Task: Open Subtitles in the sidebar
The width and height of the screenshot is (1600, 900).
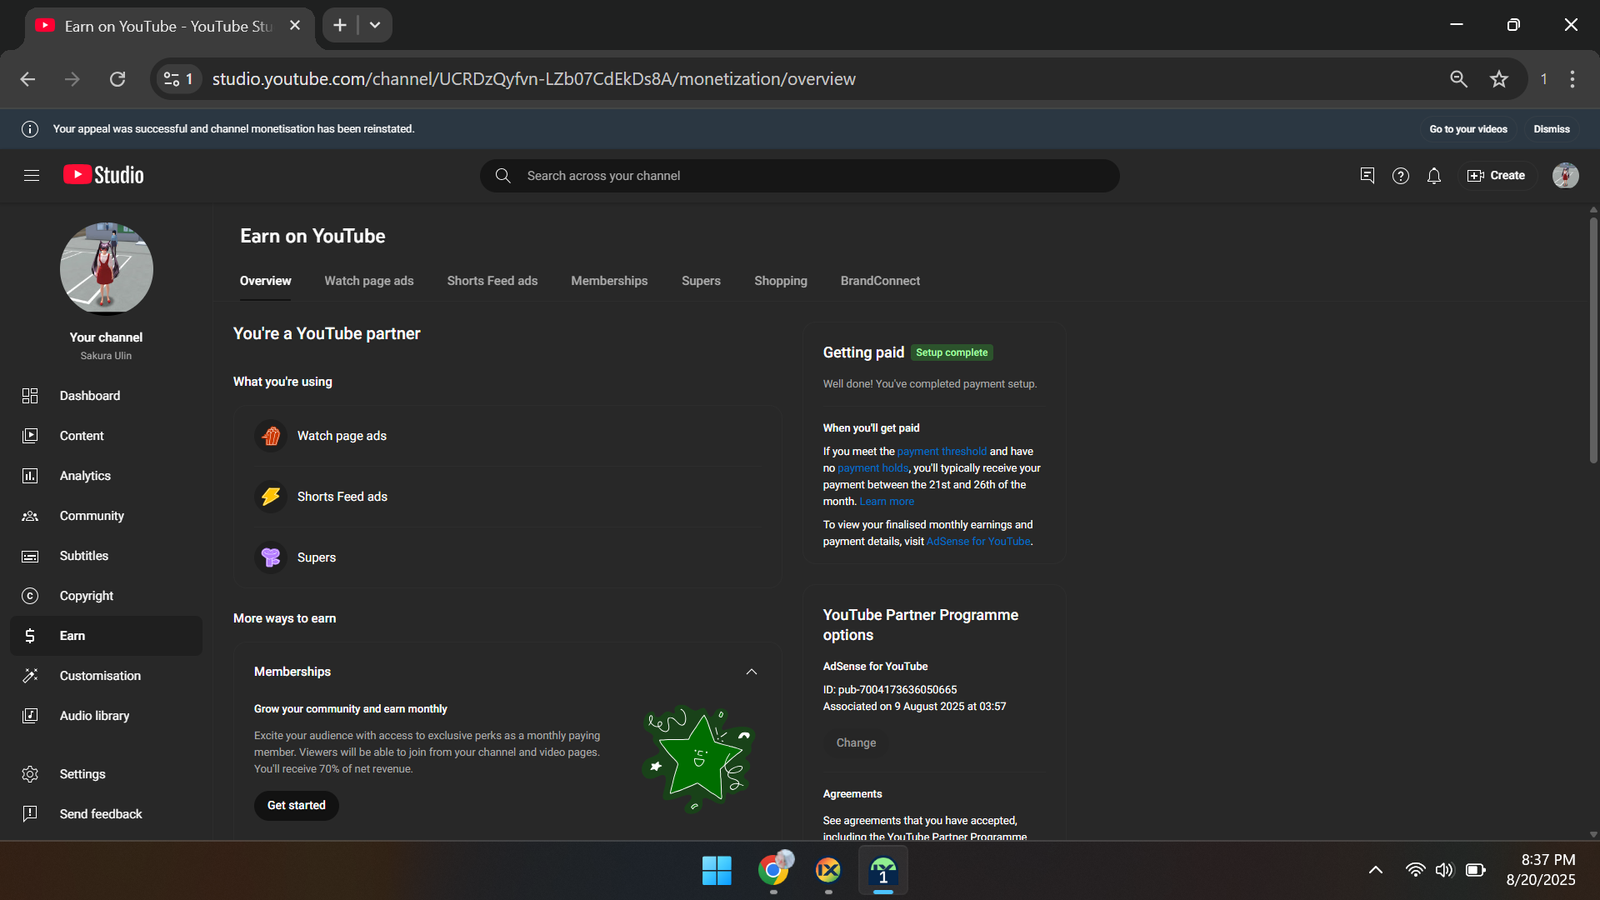Action: 106,556
